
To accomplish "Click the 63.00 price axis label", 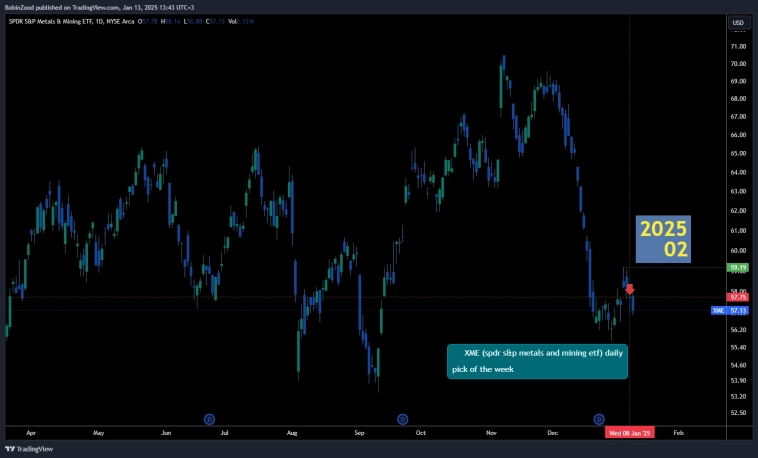I will (738, 192).
